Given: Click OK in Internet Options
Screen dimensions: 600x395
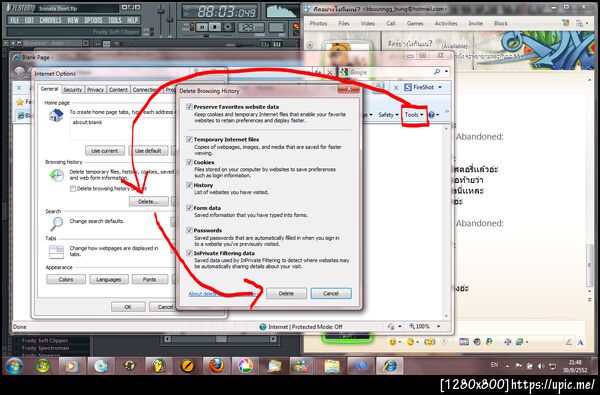Looking at the screenshot, I should coord(128,307).
